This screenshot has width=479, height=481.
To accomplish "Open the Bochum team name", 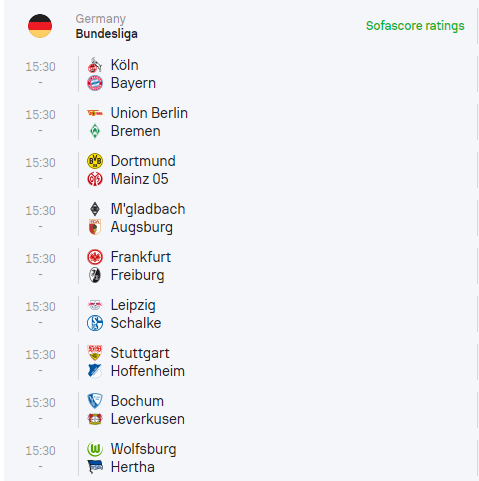I will tap(137, 401).
